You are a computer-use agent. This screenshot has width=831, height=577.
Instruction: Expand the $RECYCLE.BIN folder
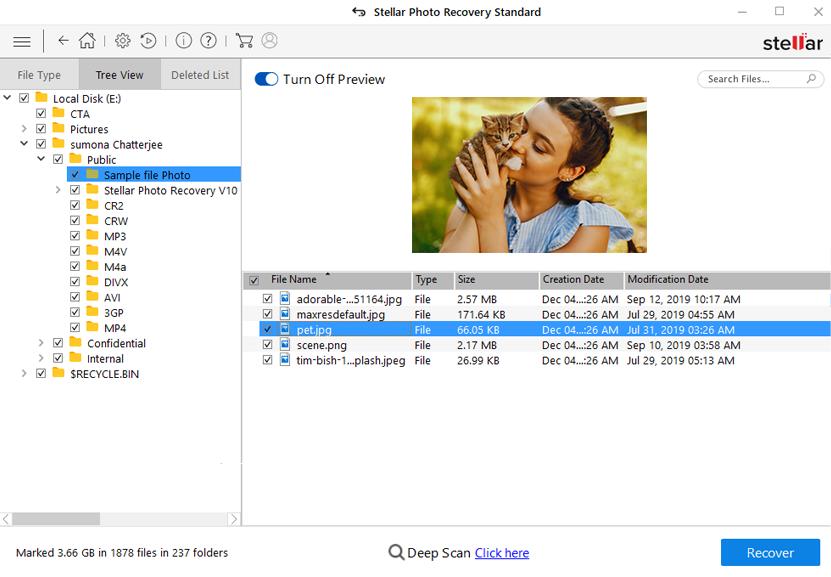pos(24,374)
